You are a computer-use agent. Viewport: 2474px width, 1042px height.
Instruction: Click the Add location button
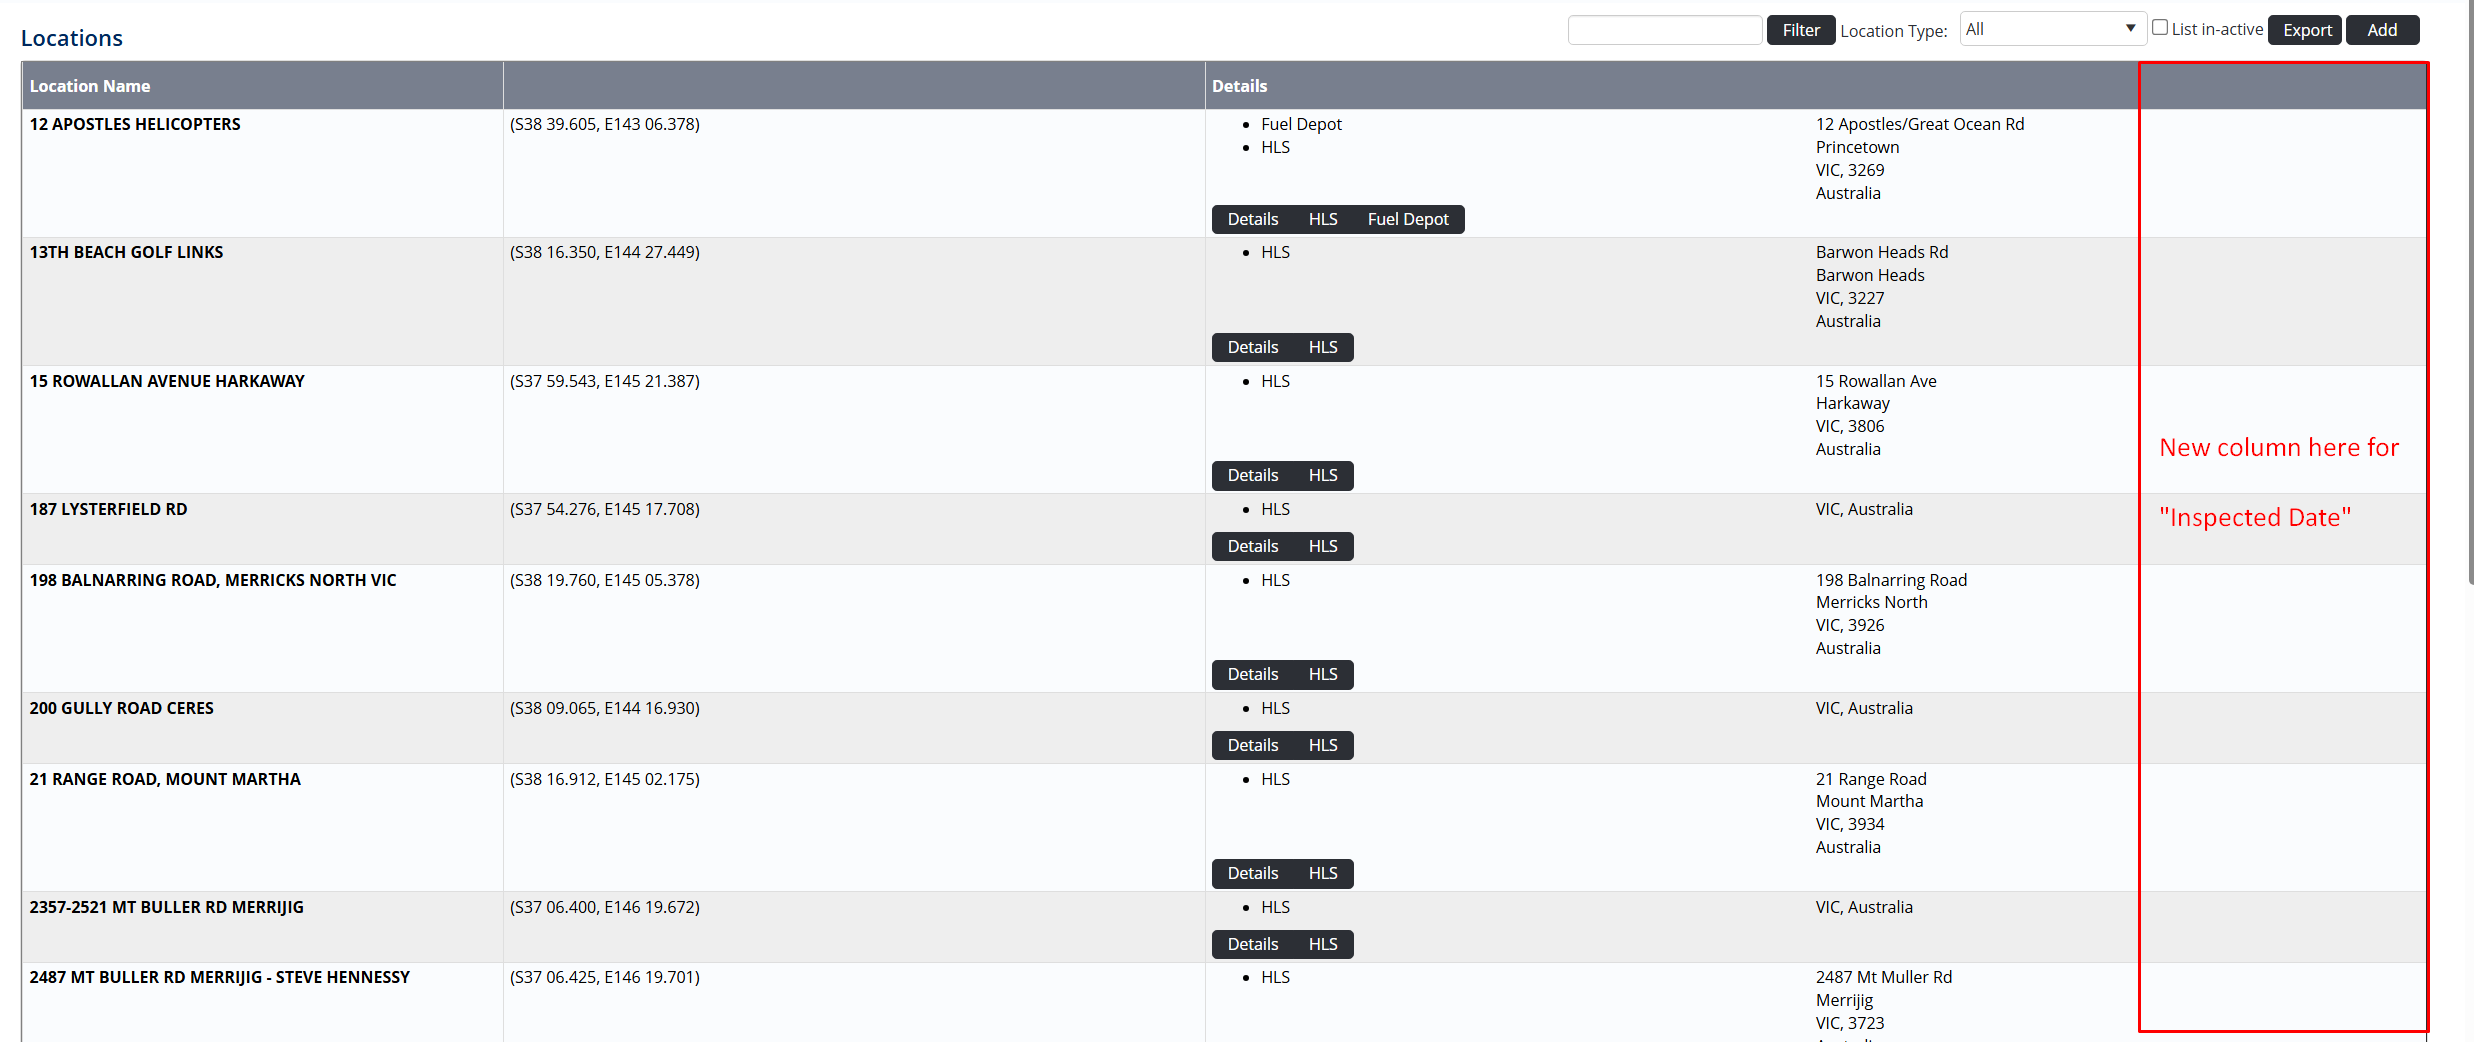click(2381, 30)
